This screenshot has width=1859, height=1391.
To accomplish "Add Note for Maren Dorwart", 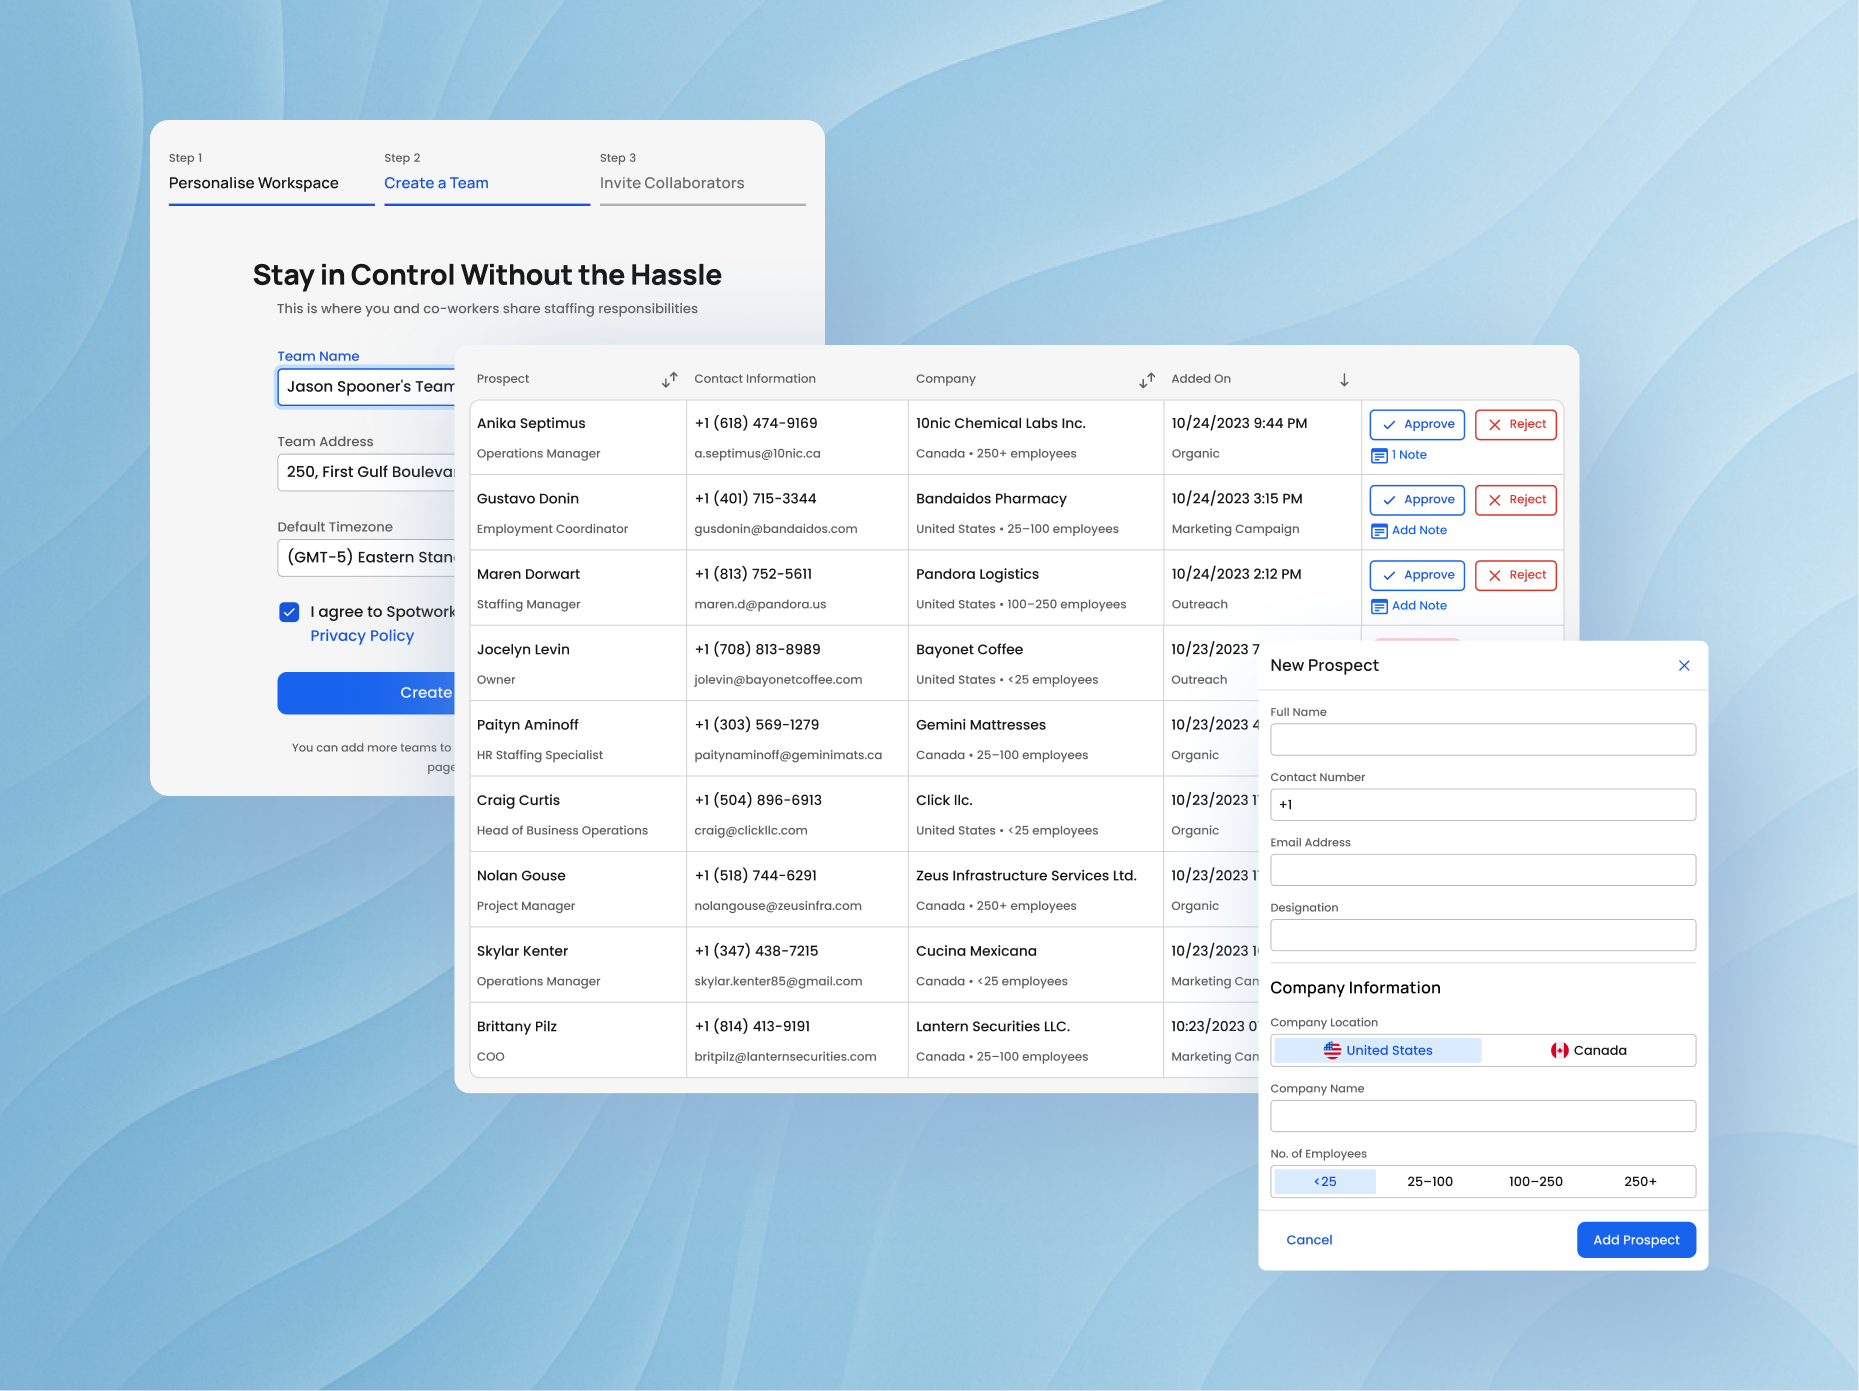I will pyautogui.click(x=1409, y=605).
